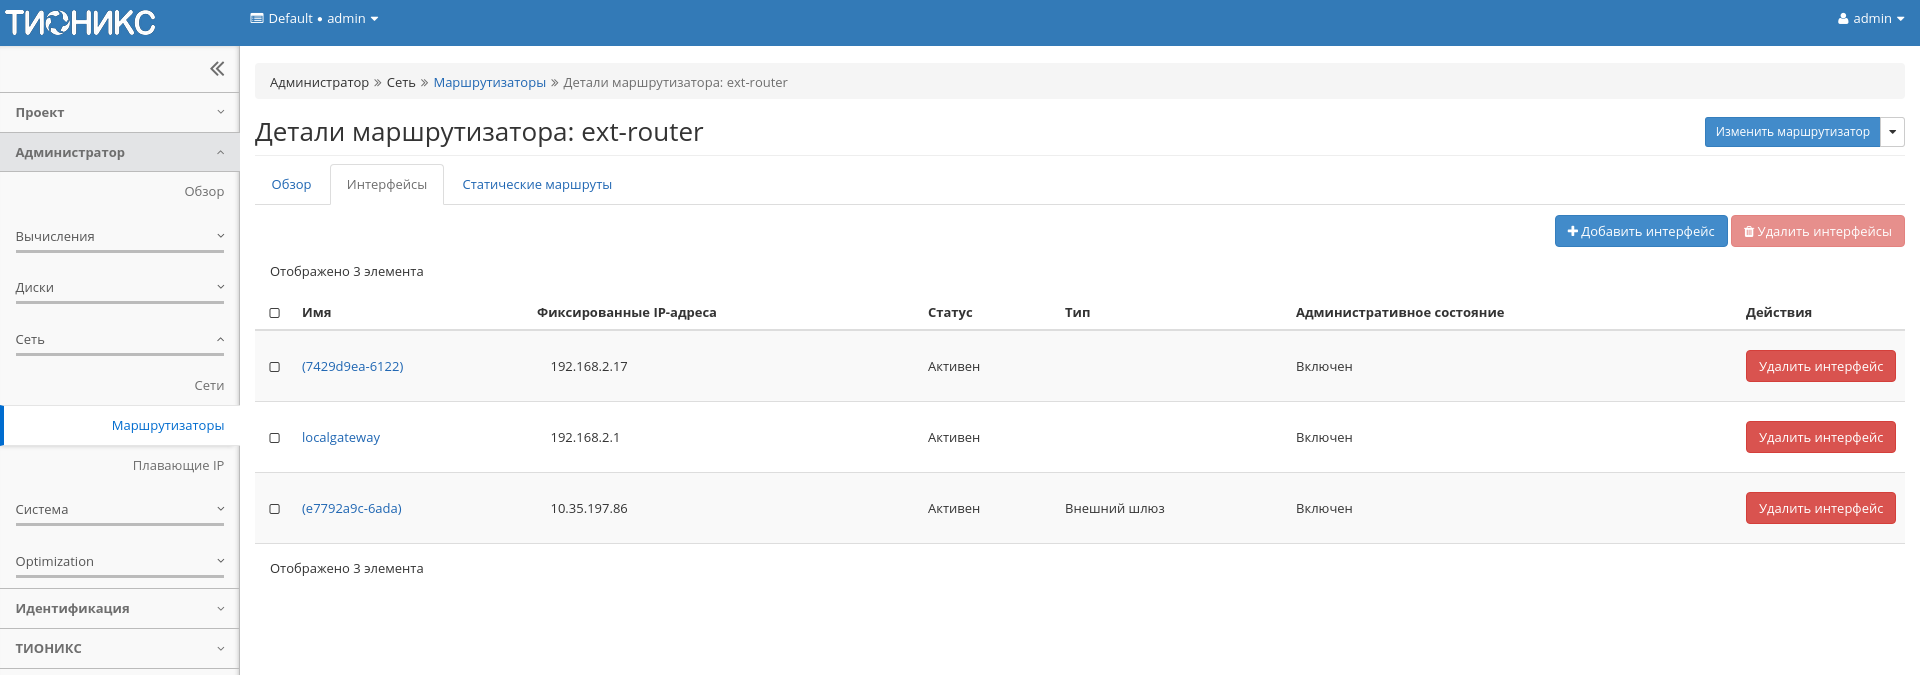Open Плавающие IP in sidebar

pyautogui.click(x=178, y=466)
